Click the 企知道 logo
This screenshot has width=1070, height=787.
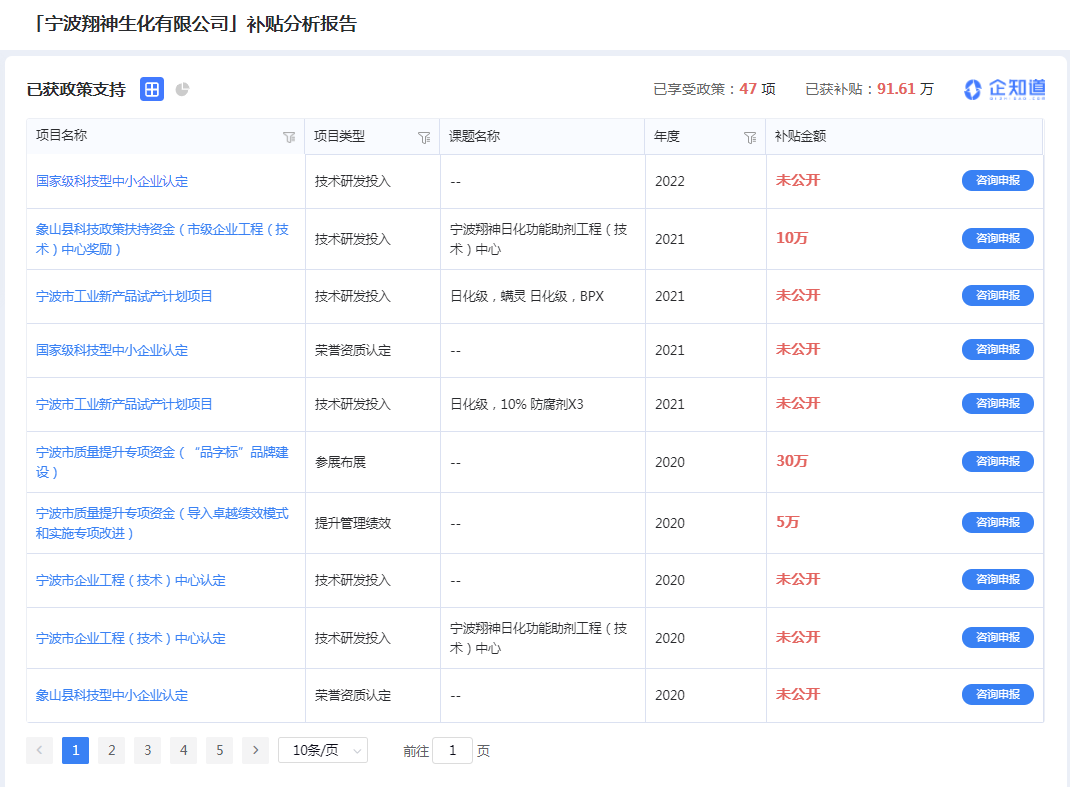tap(1004, 89)
